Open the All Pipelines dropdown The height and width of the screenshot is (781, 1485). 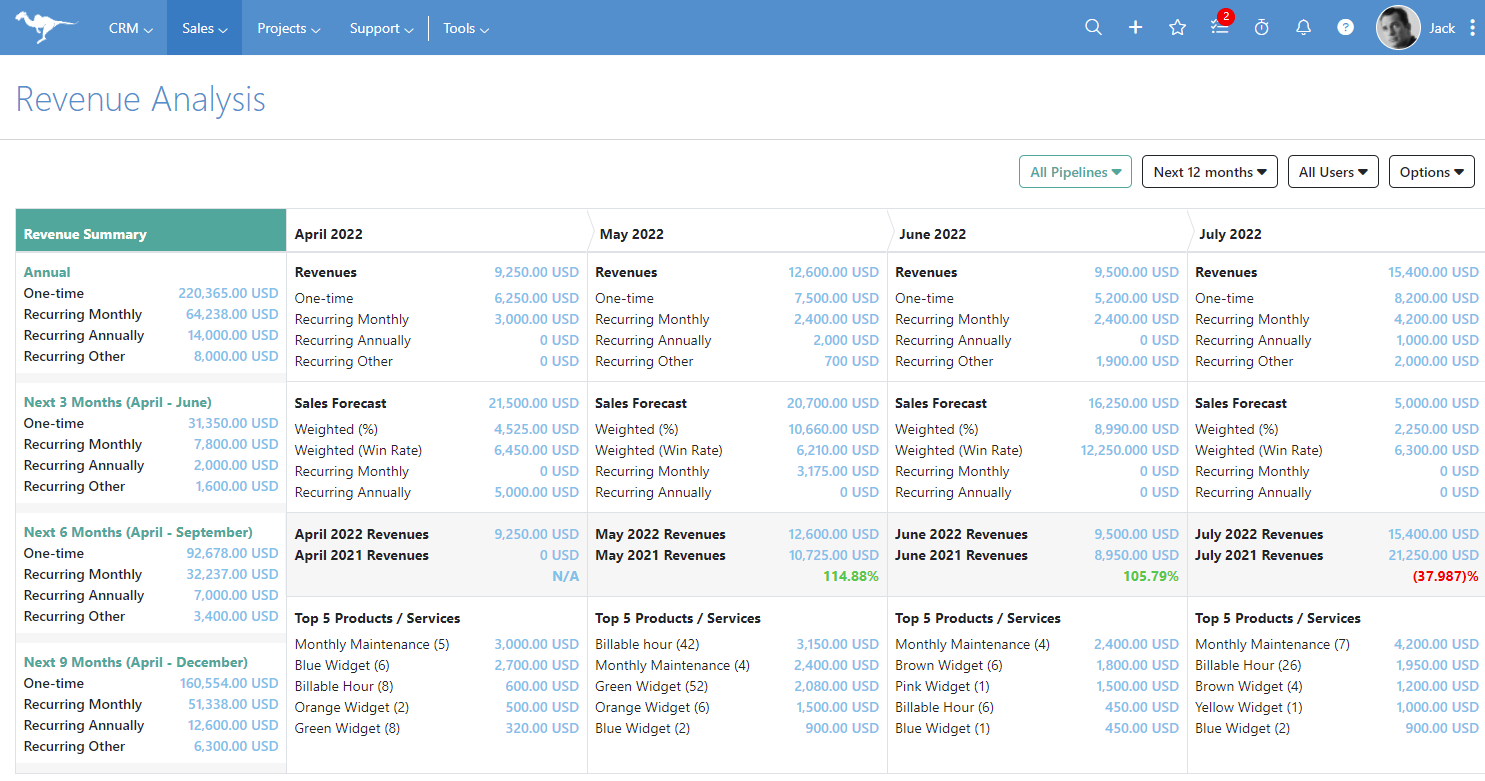[x=1075, y=171]
